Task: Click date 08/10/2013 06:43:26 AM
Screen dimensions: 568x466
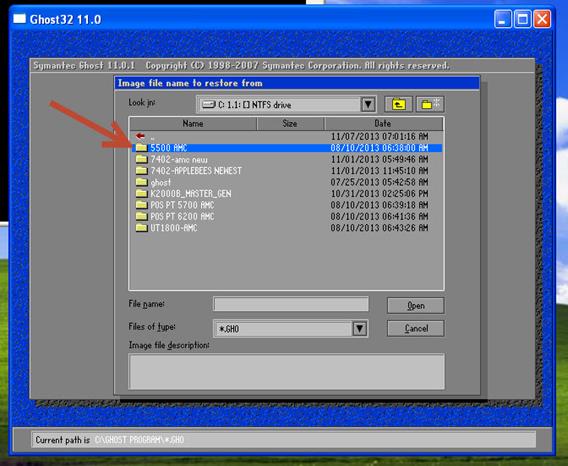Action: coord(379,228)
